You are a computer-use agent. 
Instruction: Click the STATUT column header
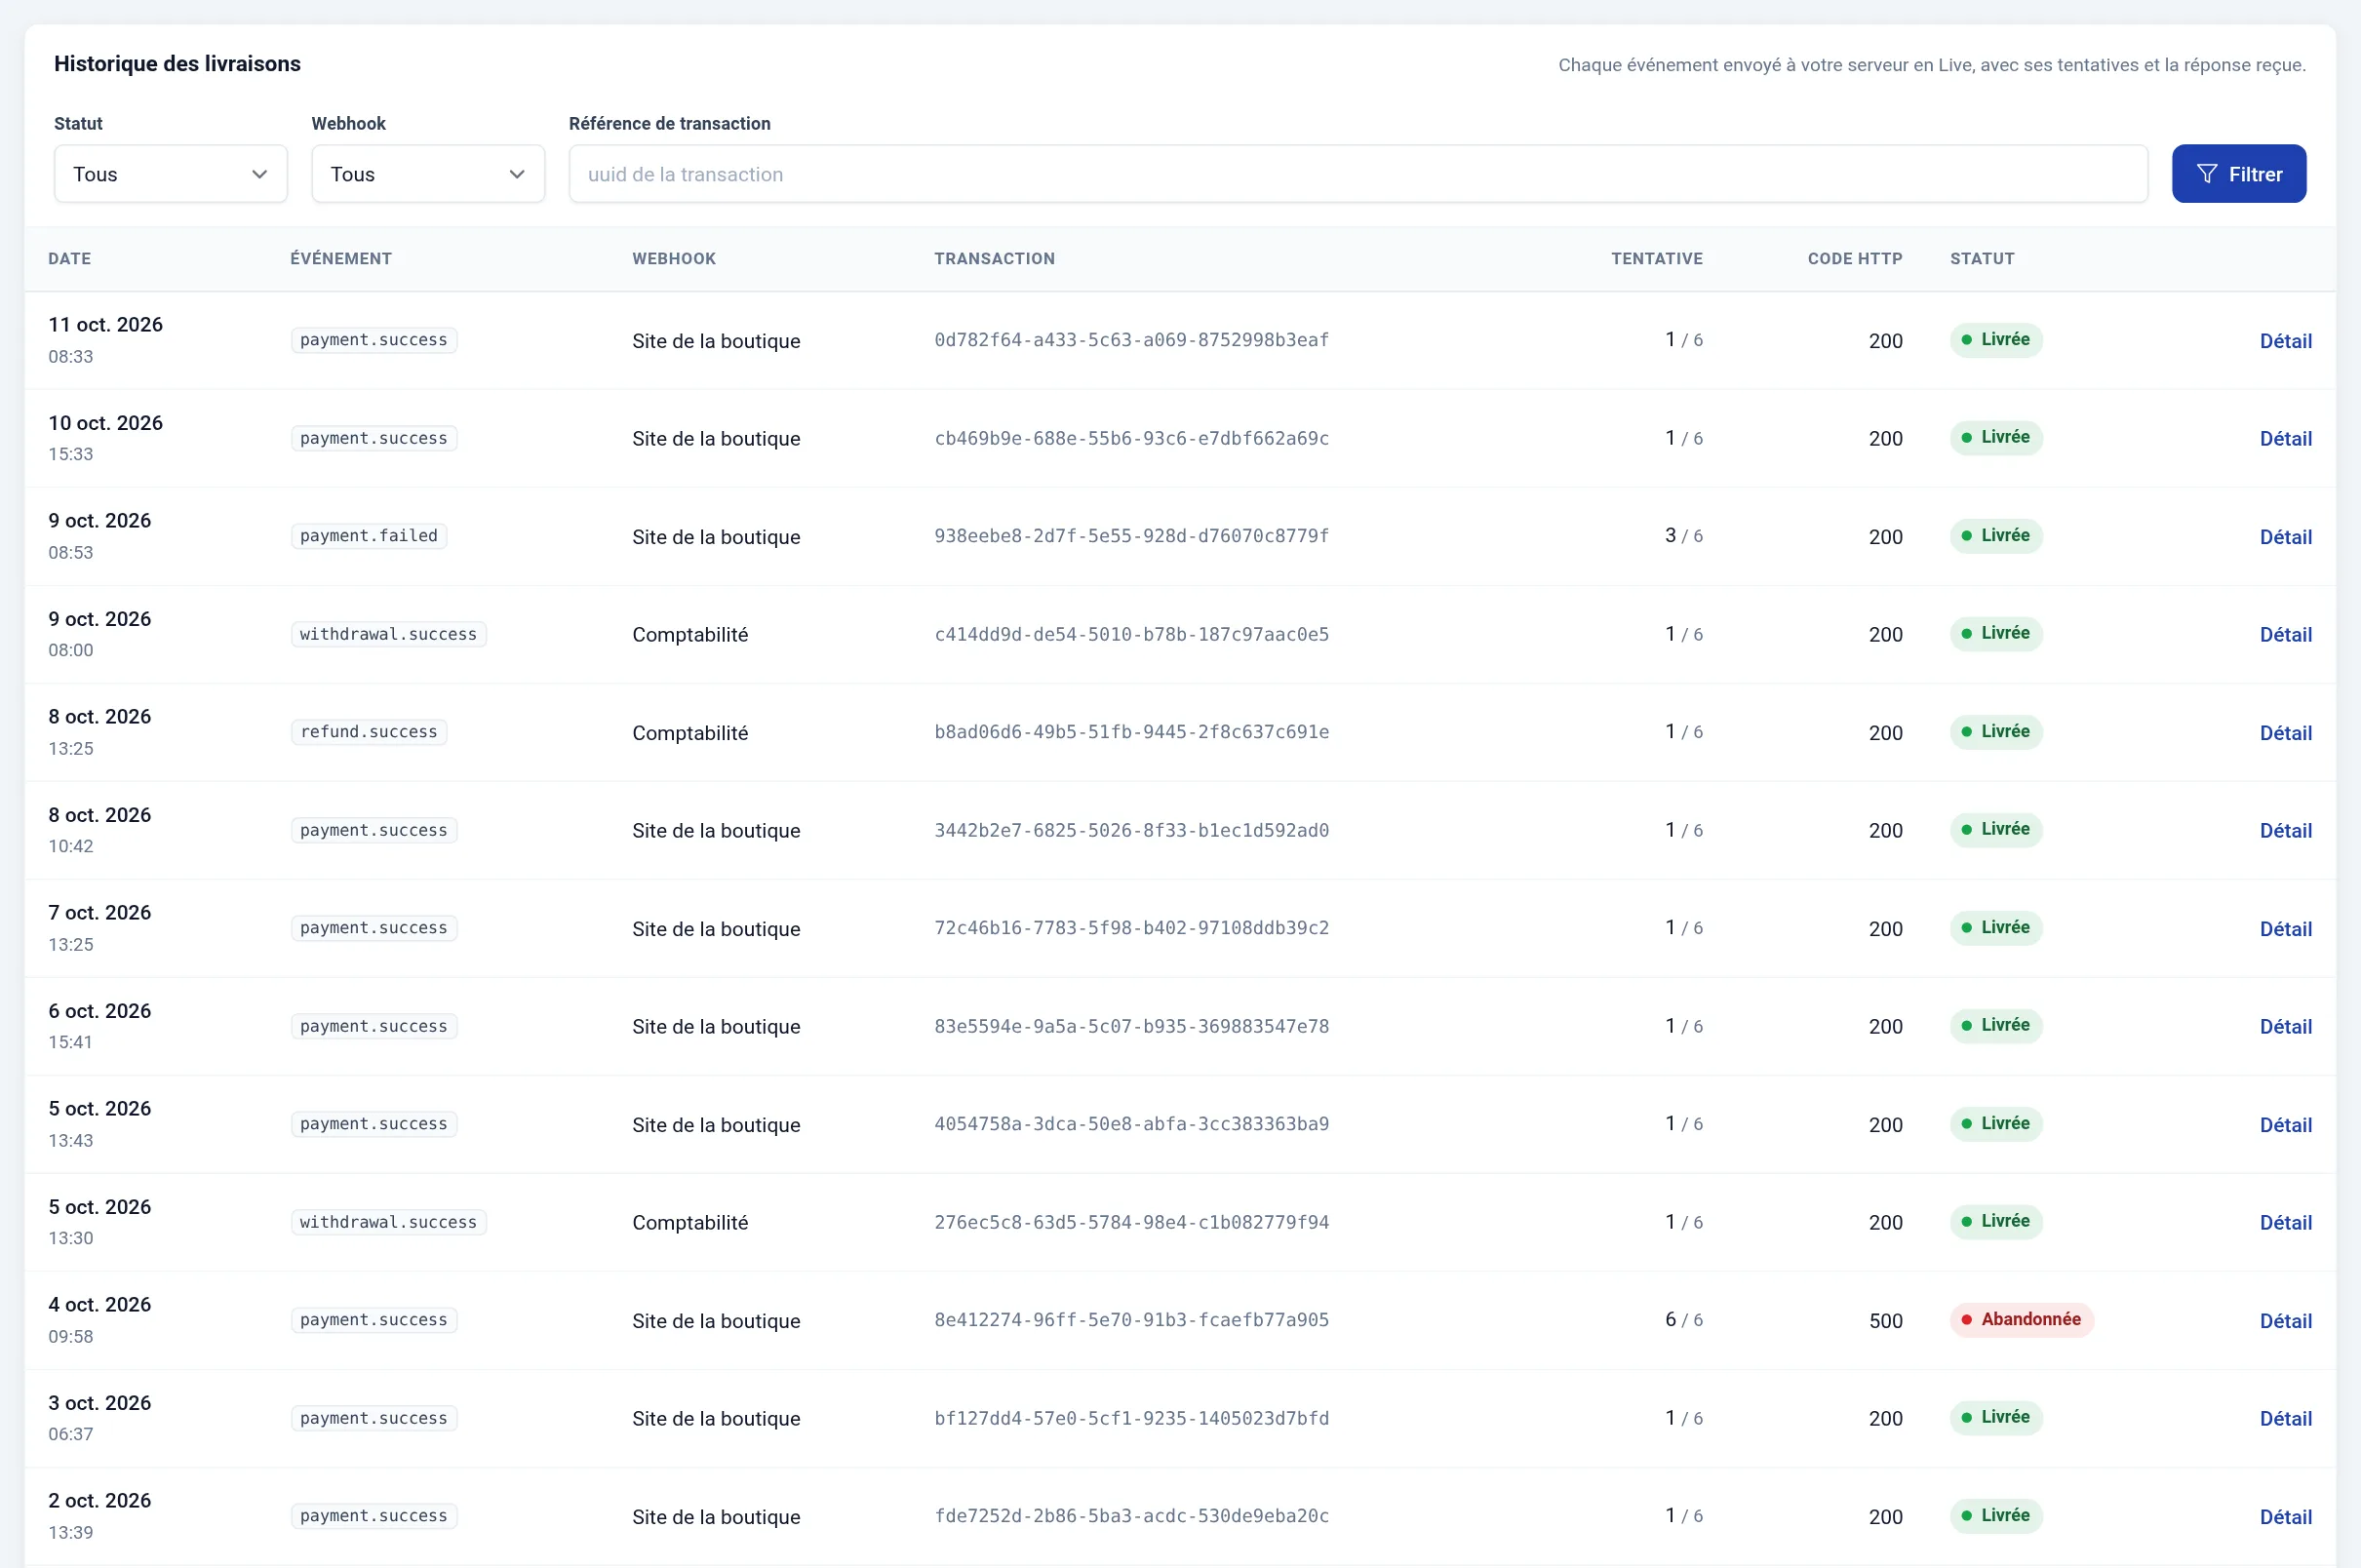pos(1982,259)
